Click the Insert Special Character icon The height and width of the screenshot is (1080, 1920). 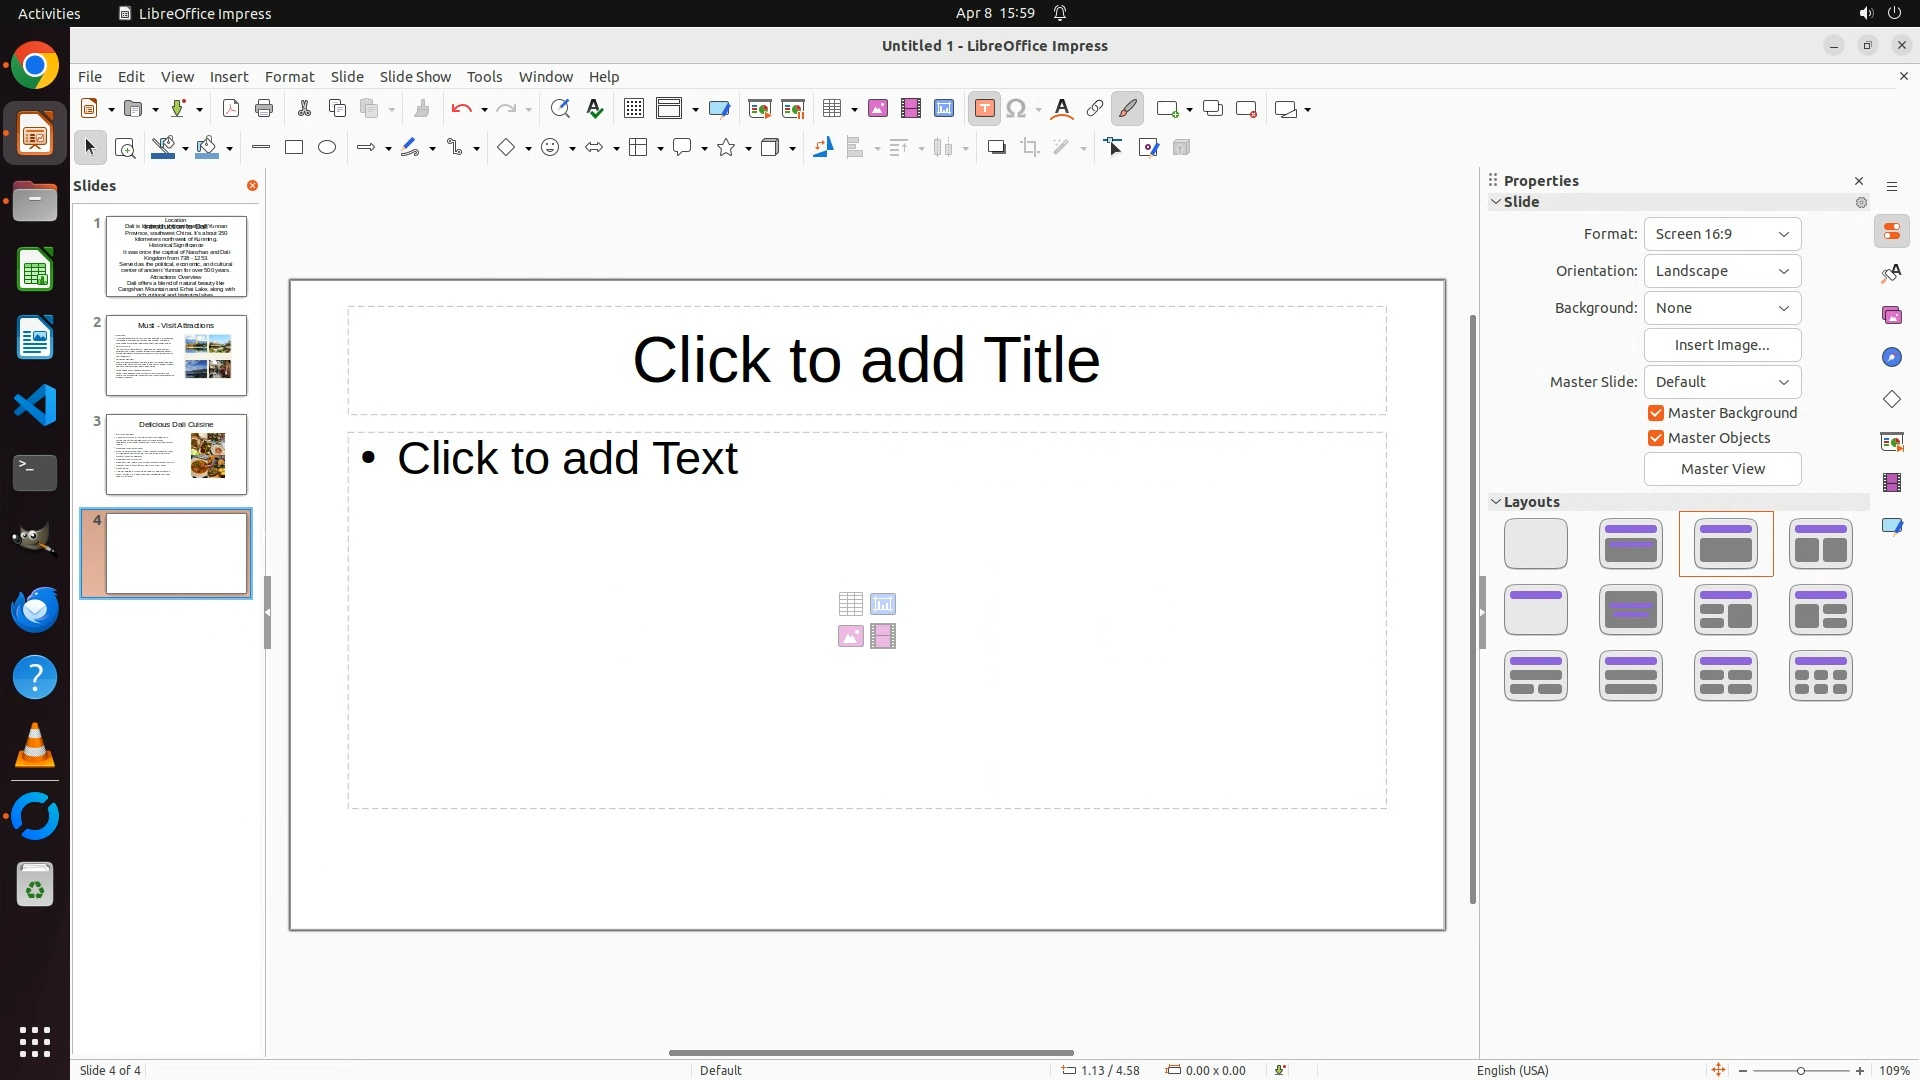[x=1016, y=109]
